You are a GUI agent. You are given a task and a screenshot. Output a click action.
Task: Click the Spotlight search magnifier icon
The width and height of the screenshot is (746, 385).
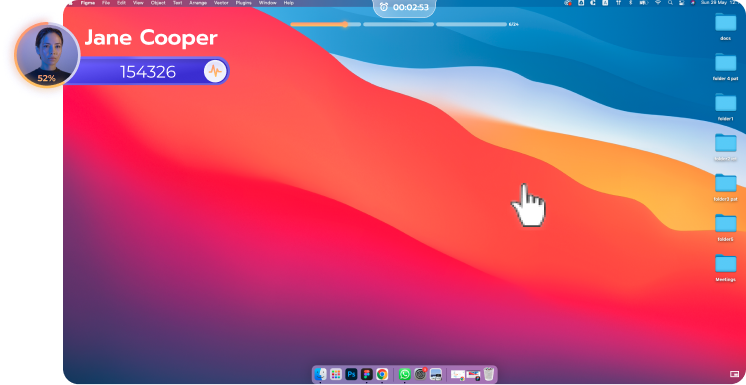(670, 3)
